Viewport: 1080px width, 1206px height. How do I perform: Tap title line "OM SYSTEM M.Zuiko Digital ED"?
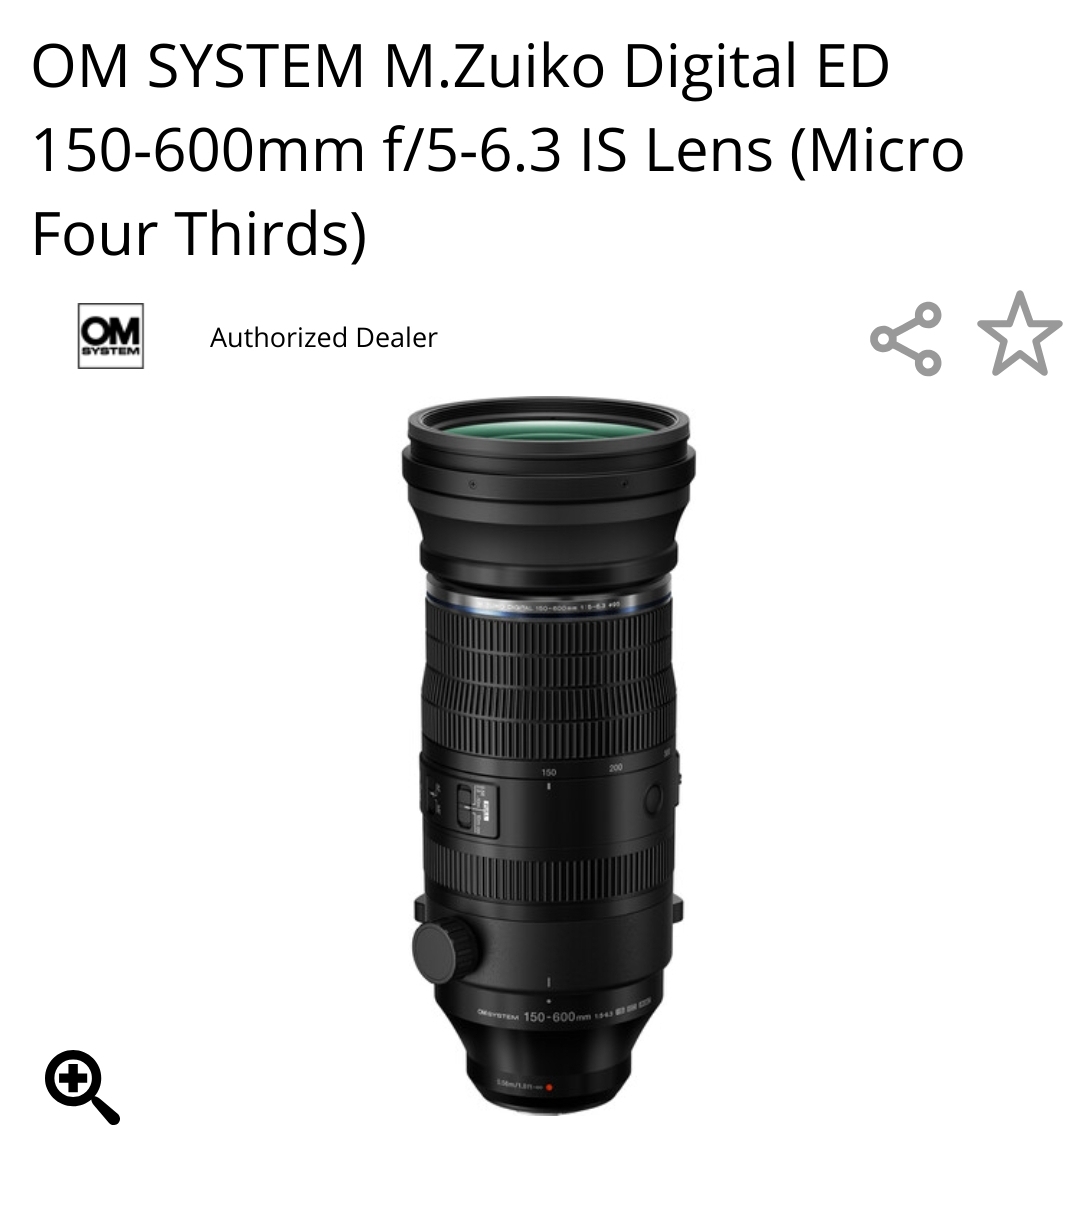460,65
